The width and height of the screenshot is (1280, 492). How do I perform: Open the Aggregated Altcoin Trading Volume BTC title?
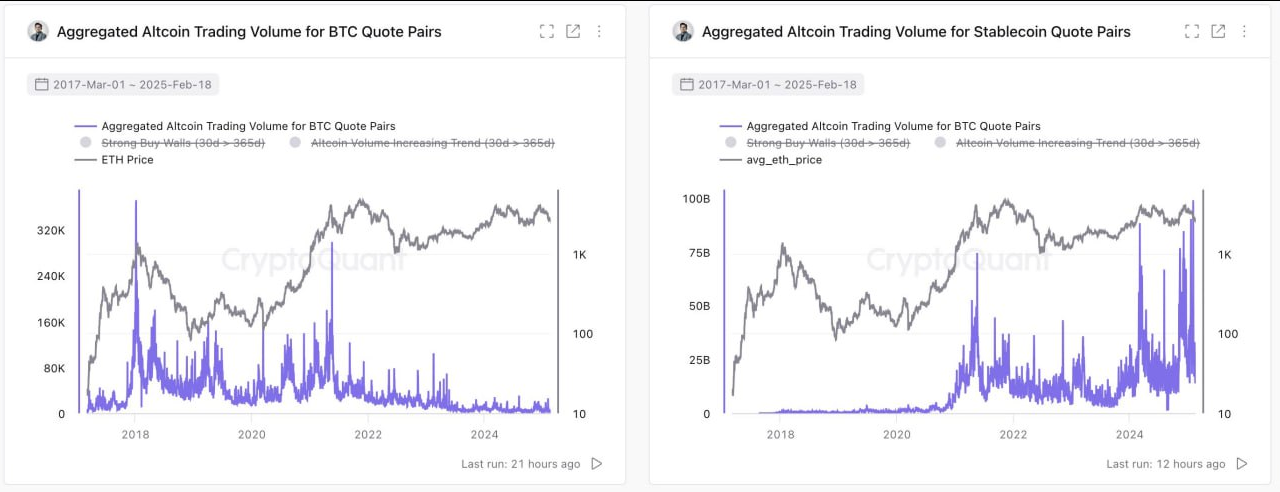coord(249,32)
